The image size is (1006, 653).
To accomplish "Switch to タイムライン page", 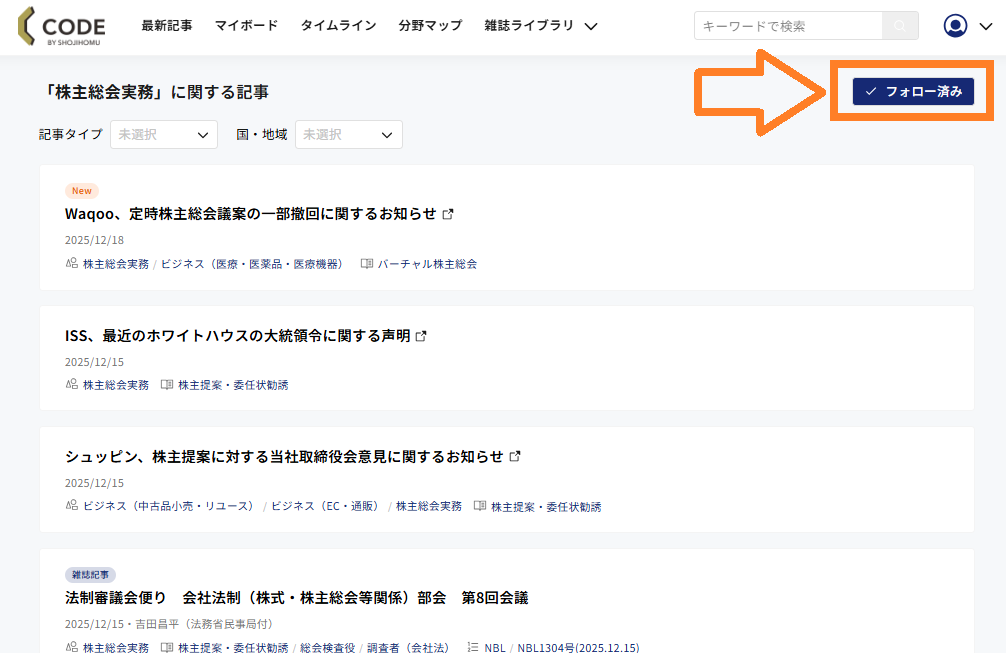I will click(338, 26).
